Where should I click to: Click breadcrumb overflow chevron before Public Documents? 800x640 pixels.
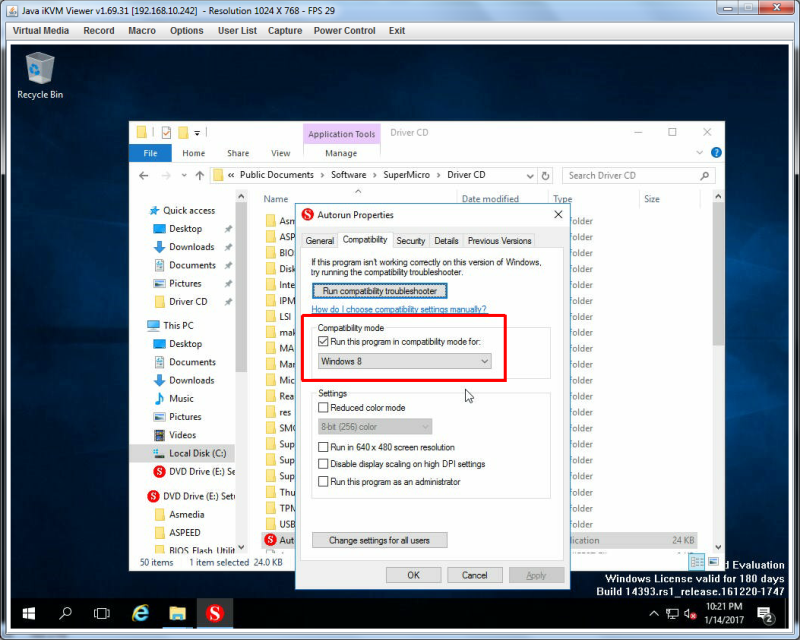point(231,175)
